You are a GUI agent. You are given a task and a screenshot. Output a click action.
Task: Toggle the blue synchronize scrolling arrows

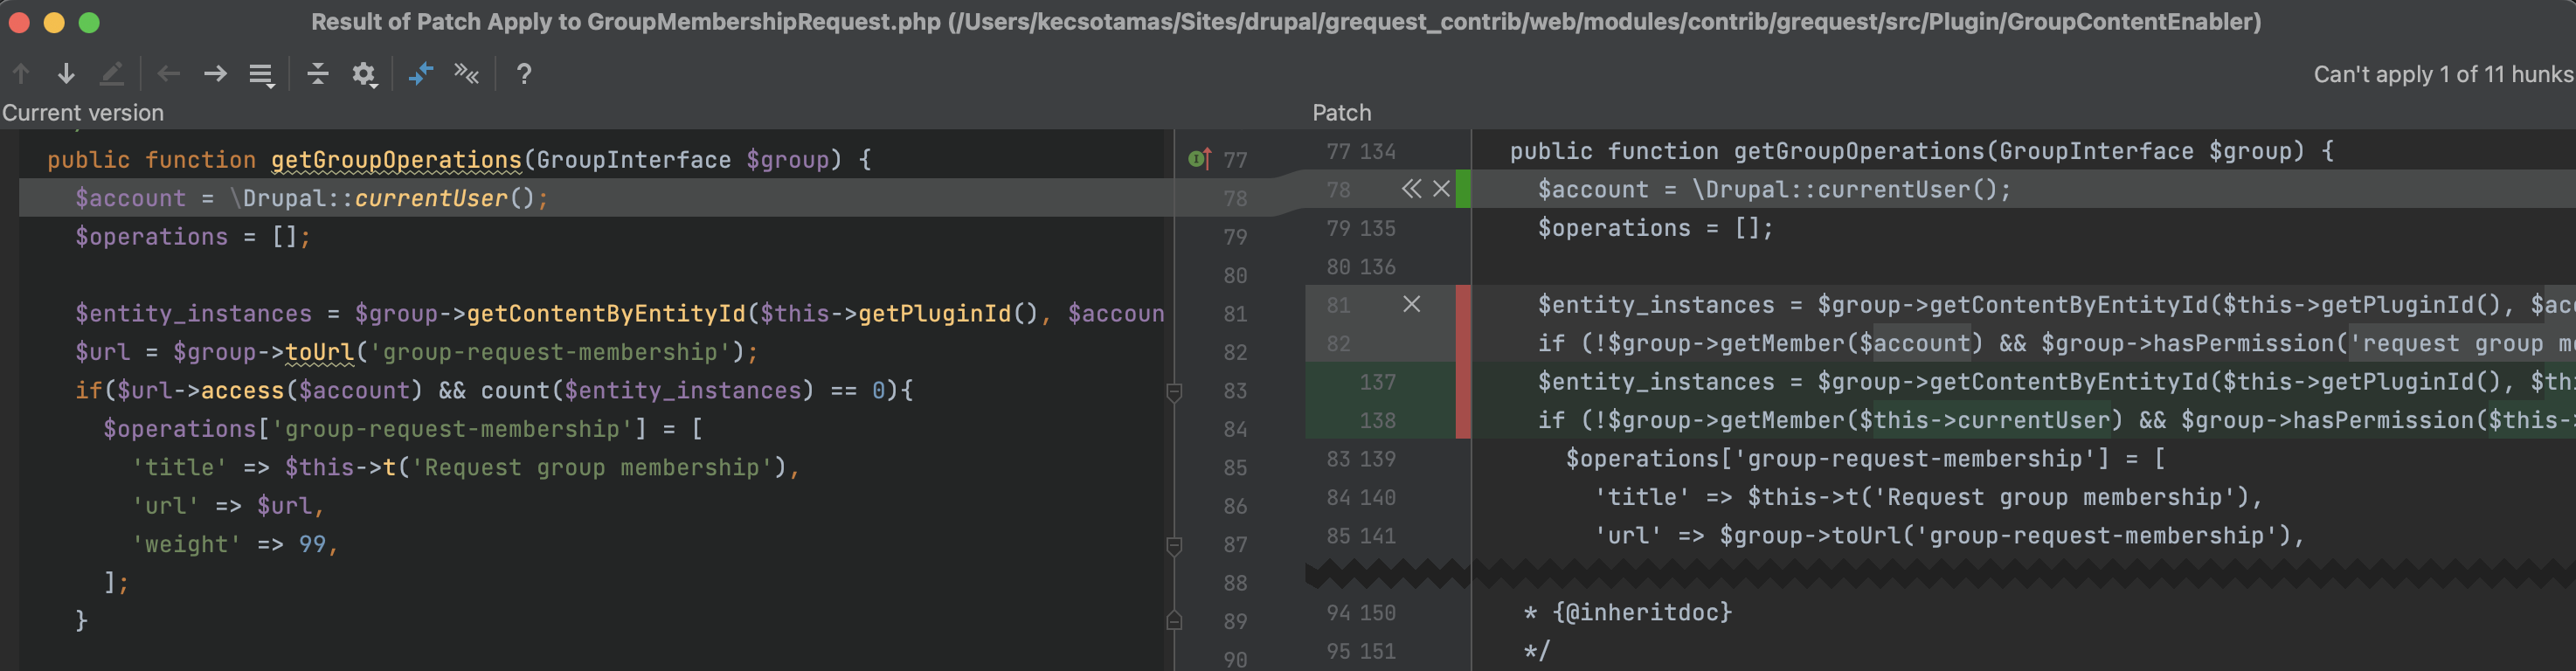click(420, 74)
